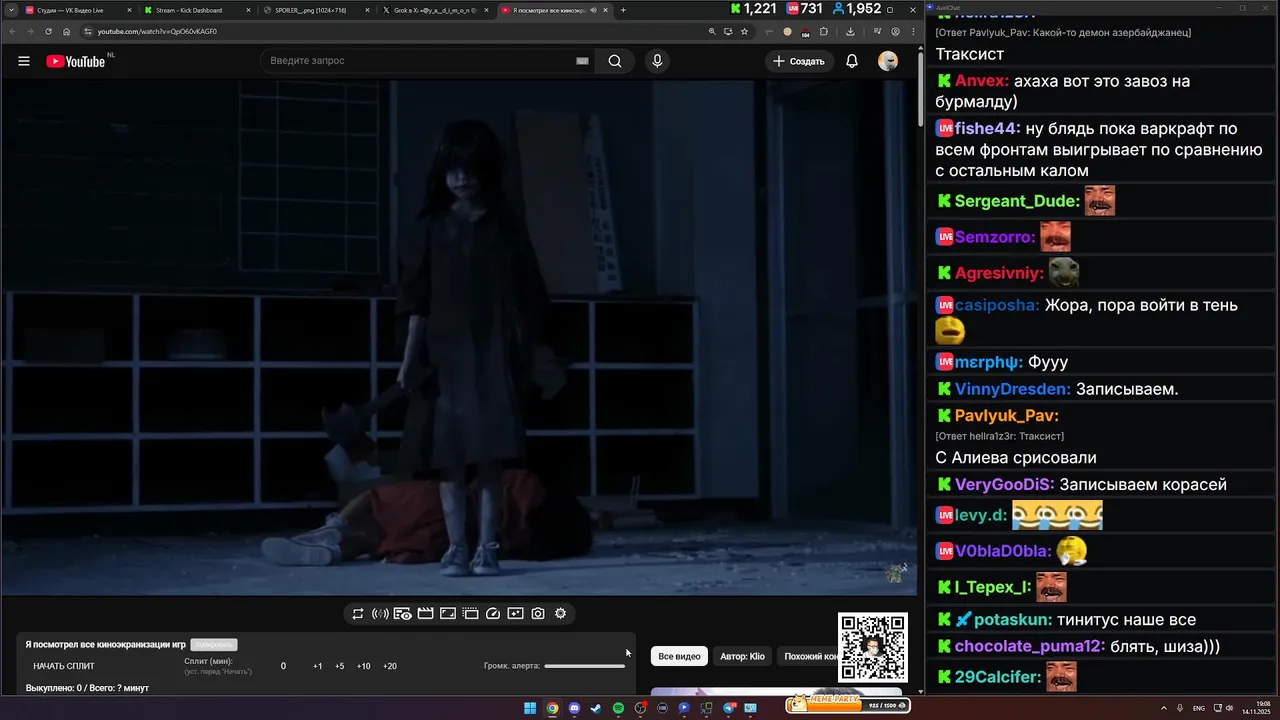1280x720 pixels.
Task: Reload the page in the browser
Action: 48,31
